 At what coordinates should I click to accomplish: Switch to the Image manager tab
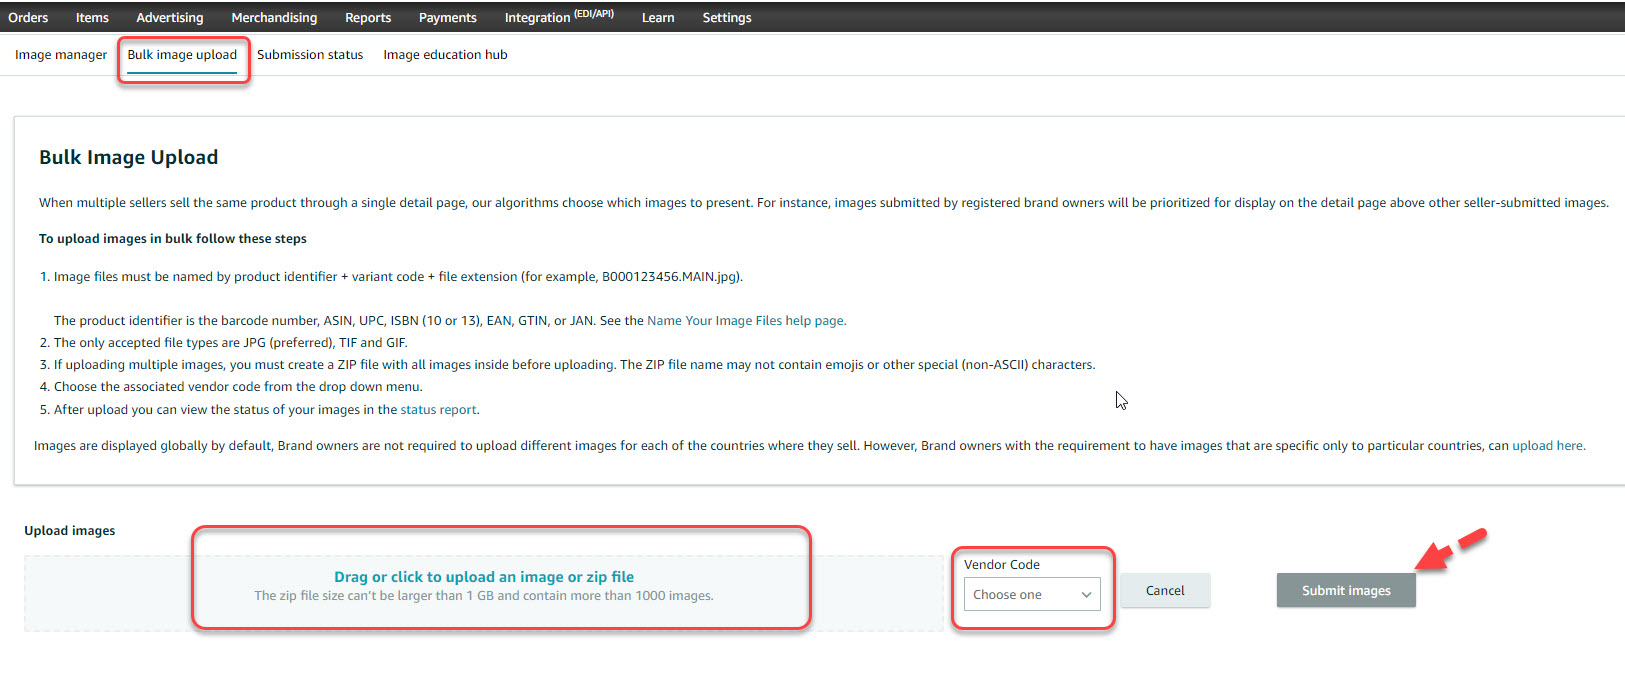coord(61,55)
